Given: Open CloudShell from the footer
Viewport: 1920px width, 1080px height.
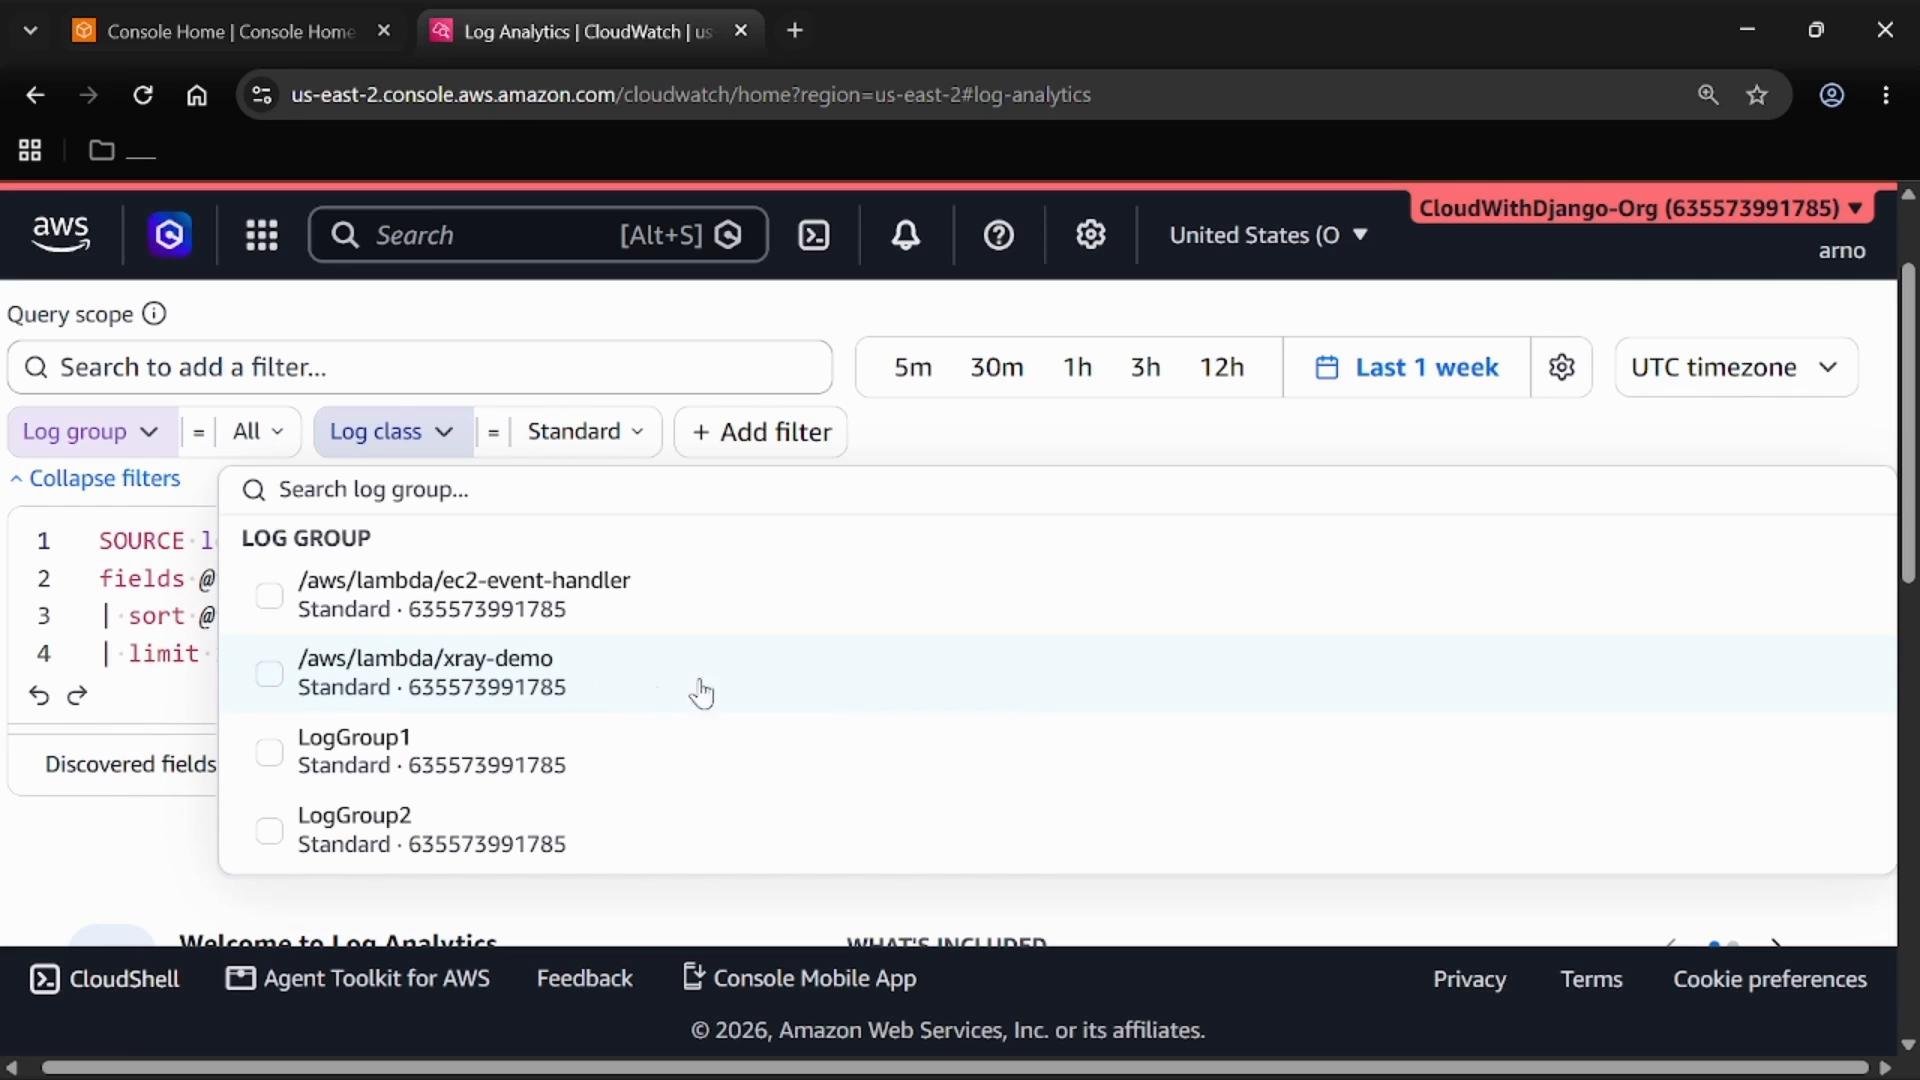Looking at the screenshot, I should click(105, 979).
